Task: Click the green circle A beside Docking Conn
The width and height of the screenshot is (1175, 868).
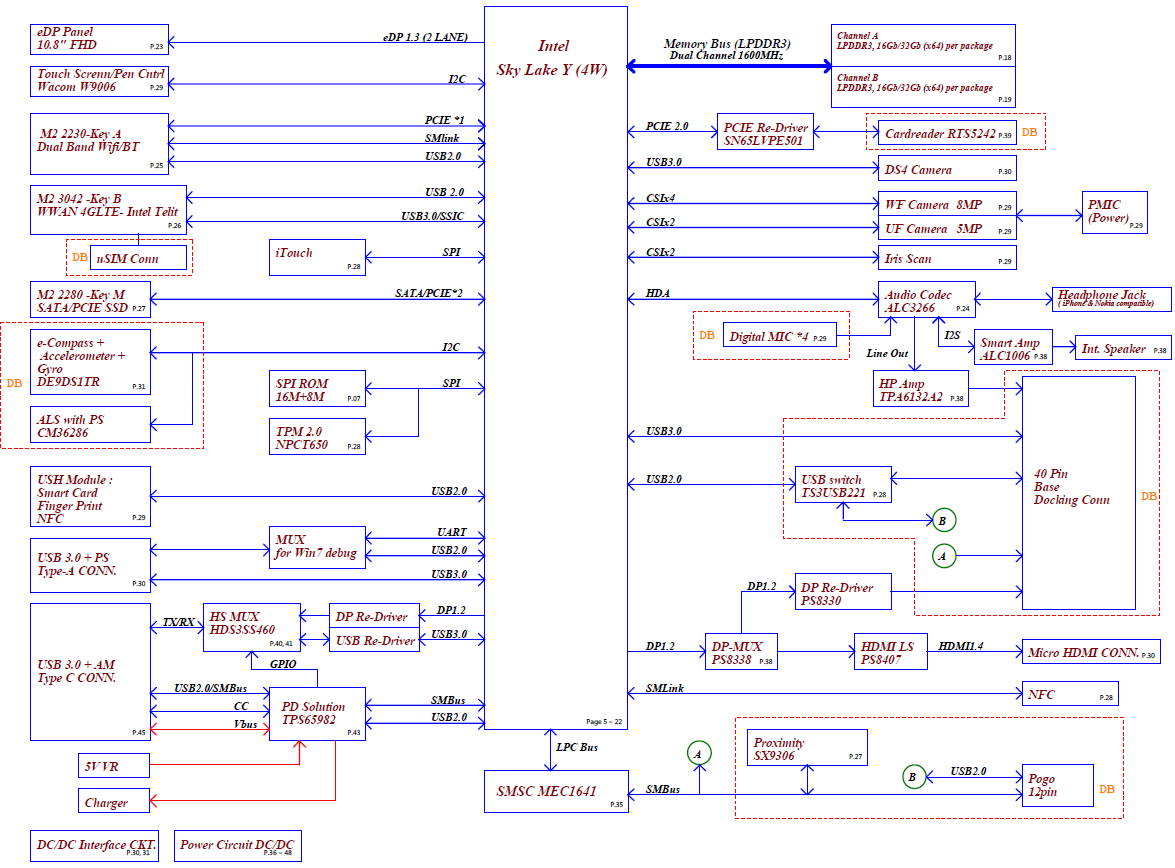Action: tap(941, 554)
